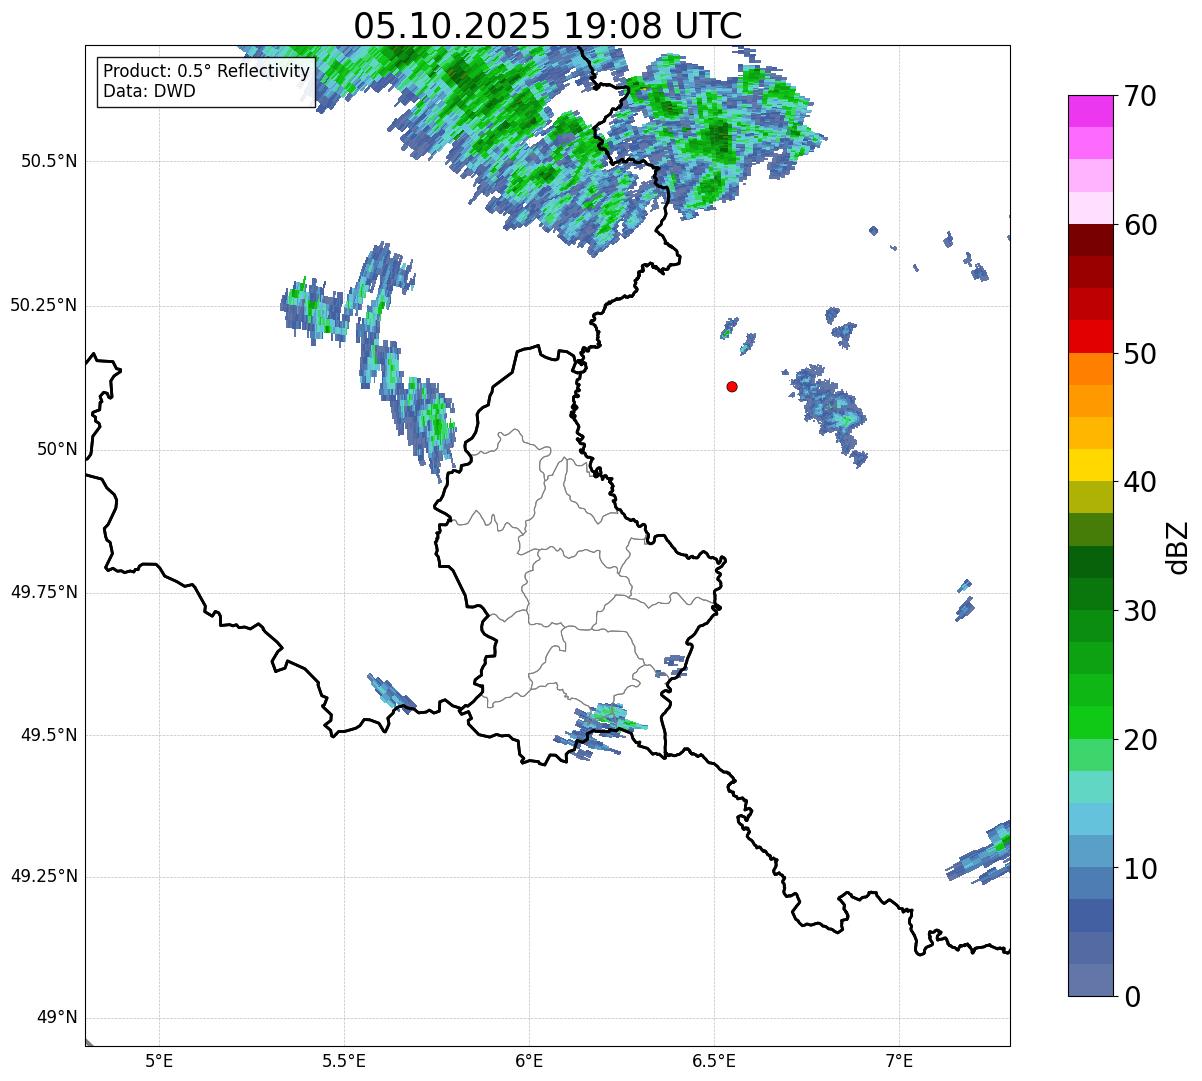Click the title "05.10.2025 19:08 UTC"
1202x1081 pixels.
[x=548, y=26]
